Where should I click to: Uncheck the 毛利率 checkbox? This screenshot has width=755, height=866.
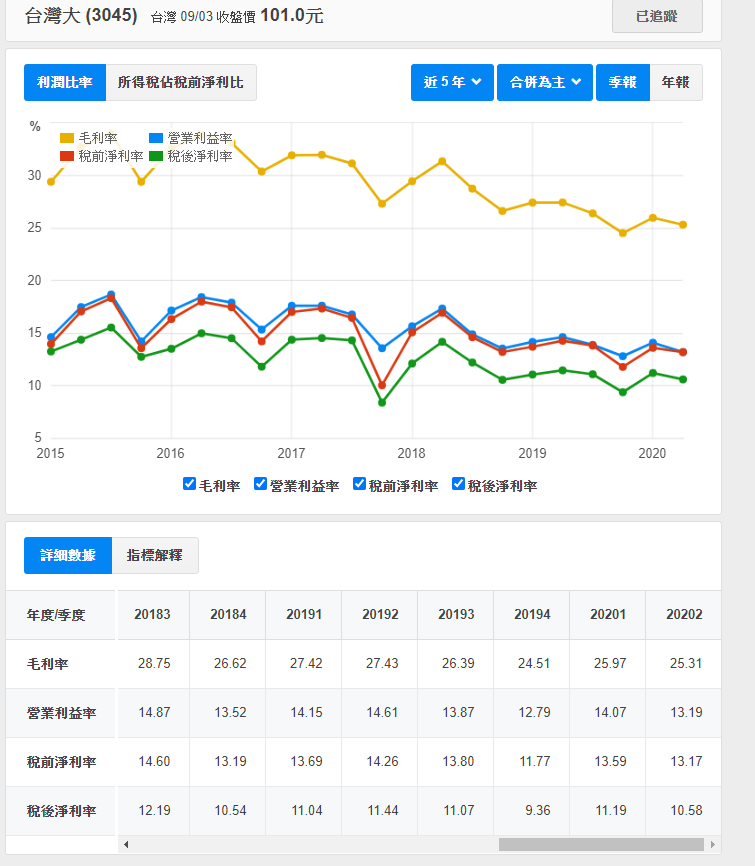(189, 484)
